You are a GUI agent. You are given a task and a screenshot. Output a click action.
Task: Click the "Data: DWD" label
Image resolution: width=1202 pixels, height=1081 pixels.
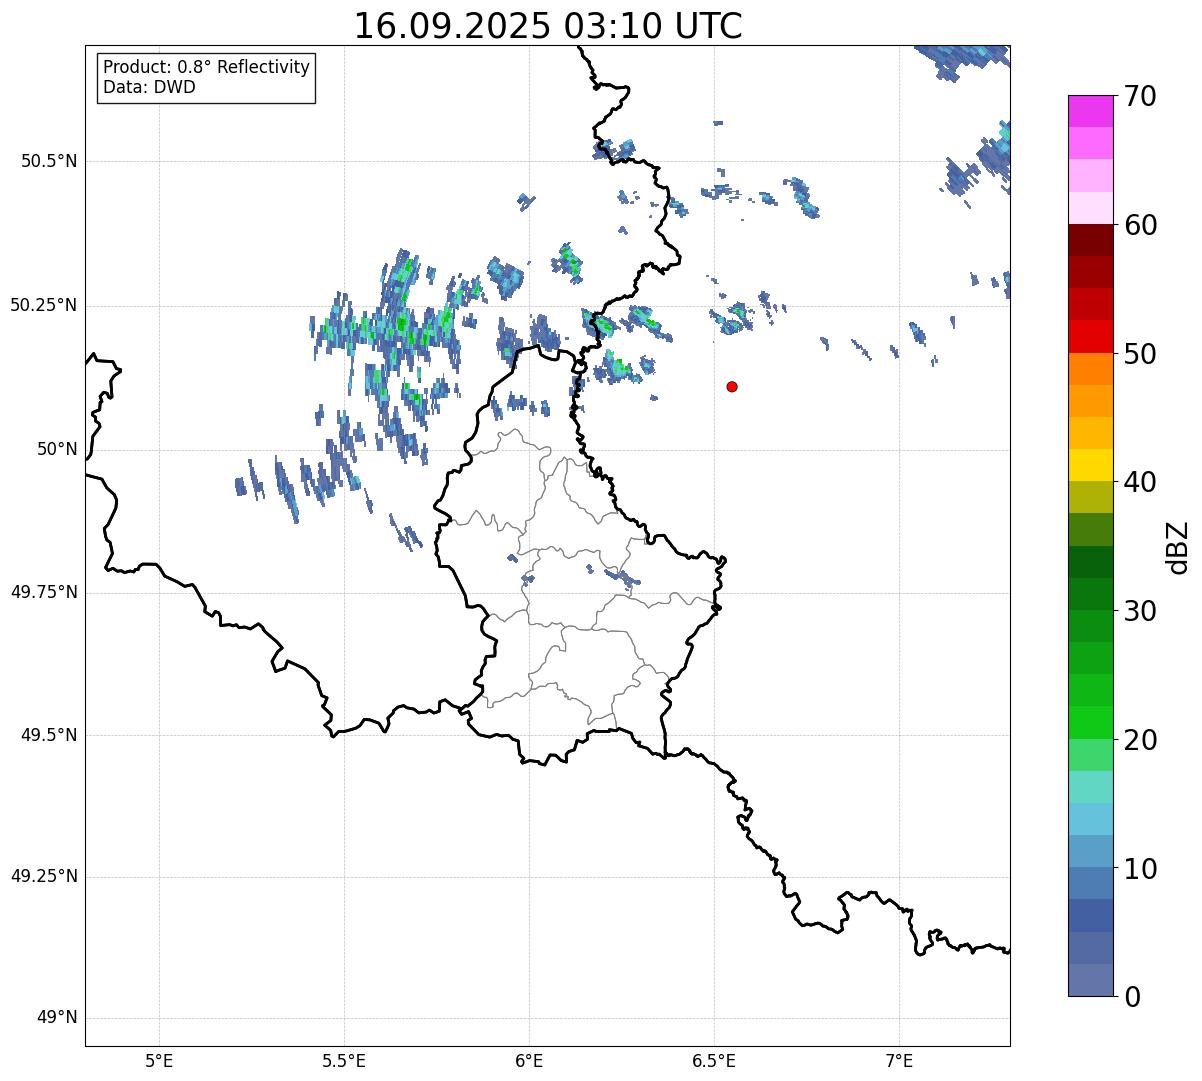click(149, 87)
